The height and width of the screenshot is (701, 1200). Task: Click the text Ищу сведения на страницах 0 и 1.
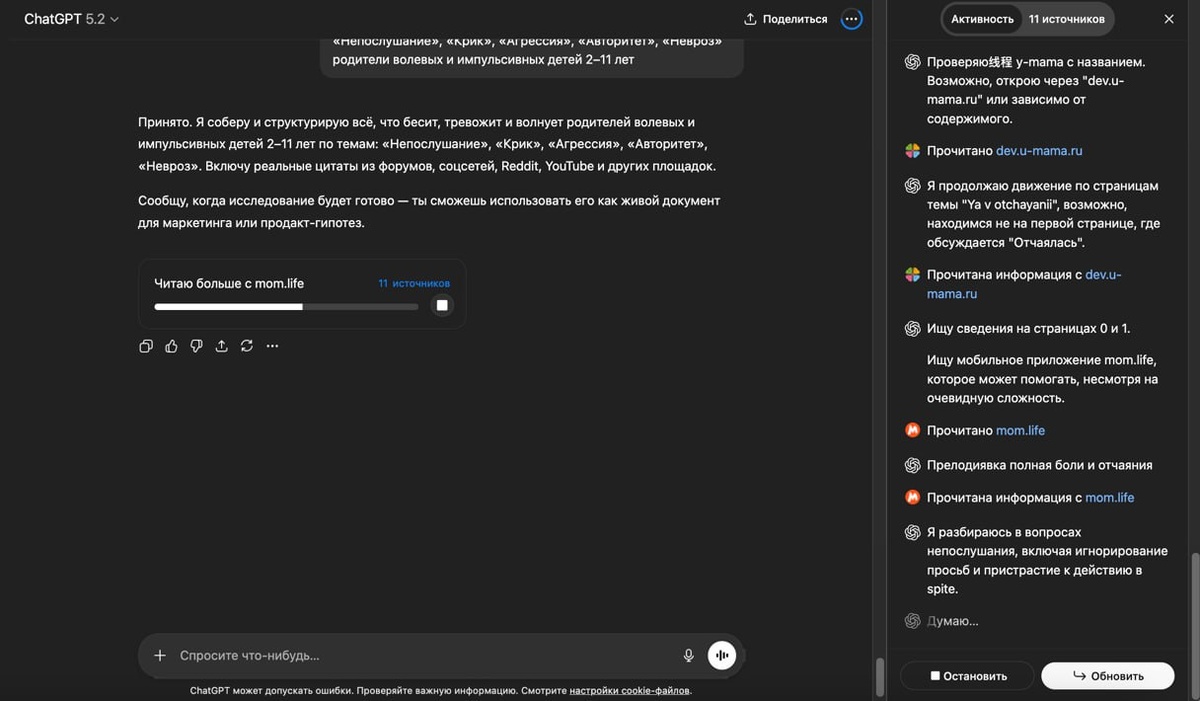1028,328
